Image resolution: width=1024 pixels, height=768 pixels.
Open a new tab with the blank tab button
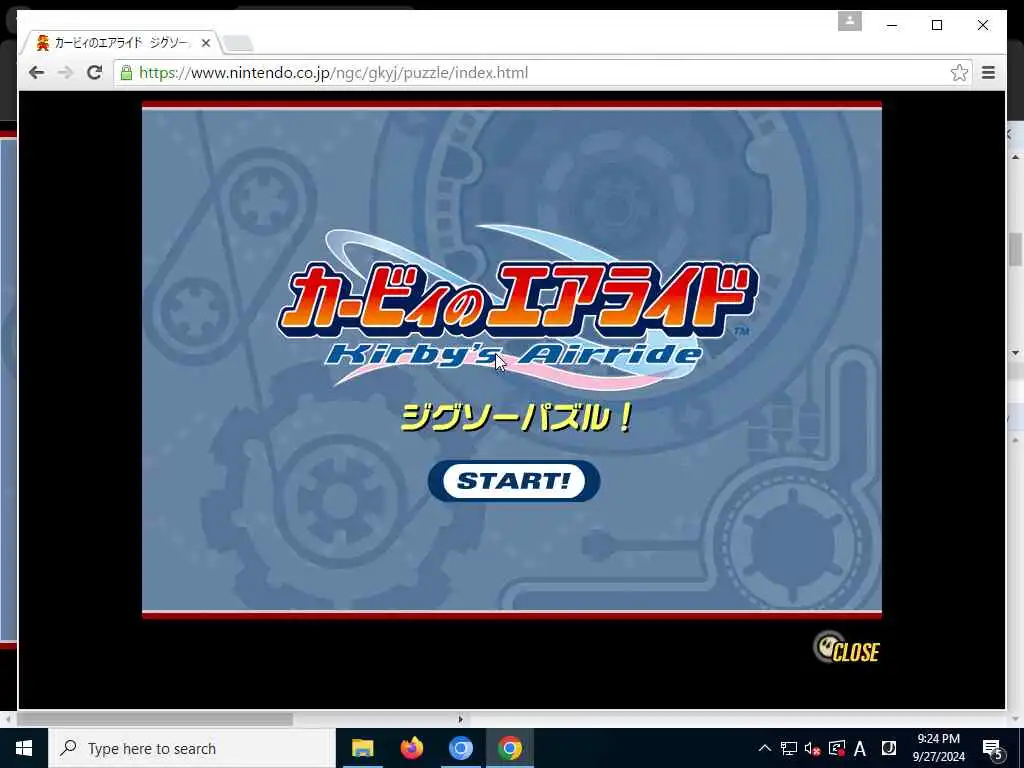point(238,44)
